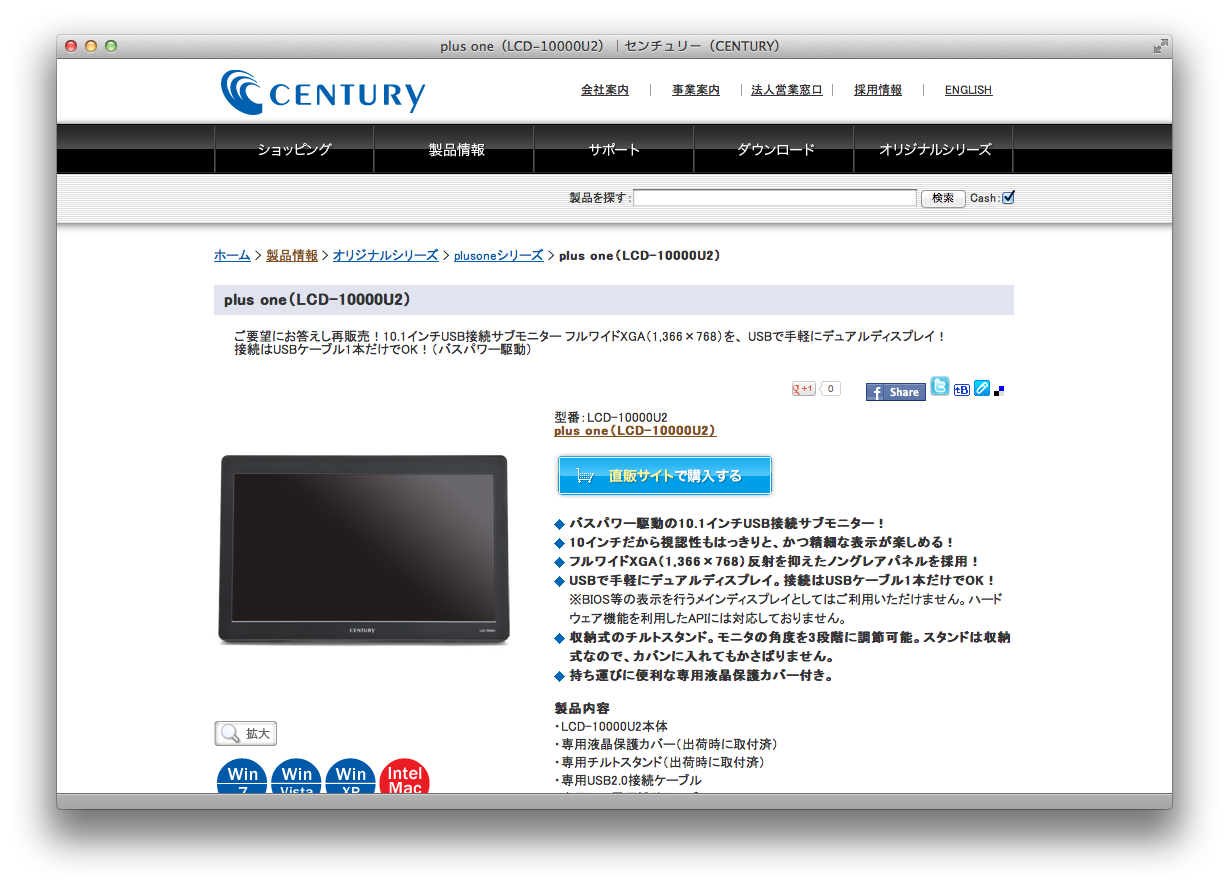
Task: Open オリジナルシリーズ in the breadcrumb
Action: [x=385, y=256]
